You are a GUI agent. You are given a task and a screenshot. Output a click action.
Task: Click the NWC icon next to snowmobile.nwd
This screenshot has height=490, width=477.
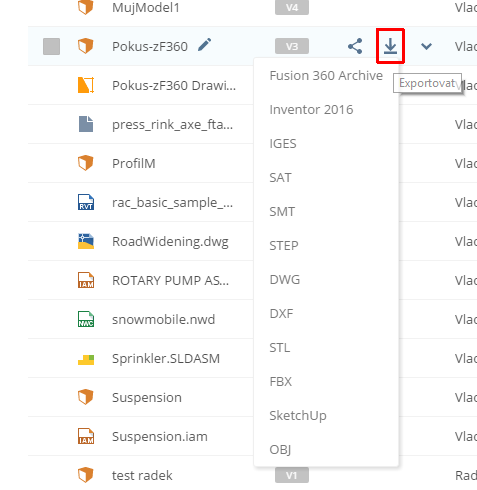tap(86, 319)
